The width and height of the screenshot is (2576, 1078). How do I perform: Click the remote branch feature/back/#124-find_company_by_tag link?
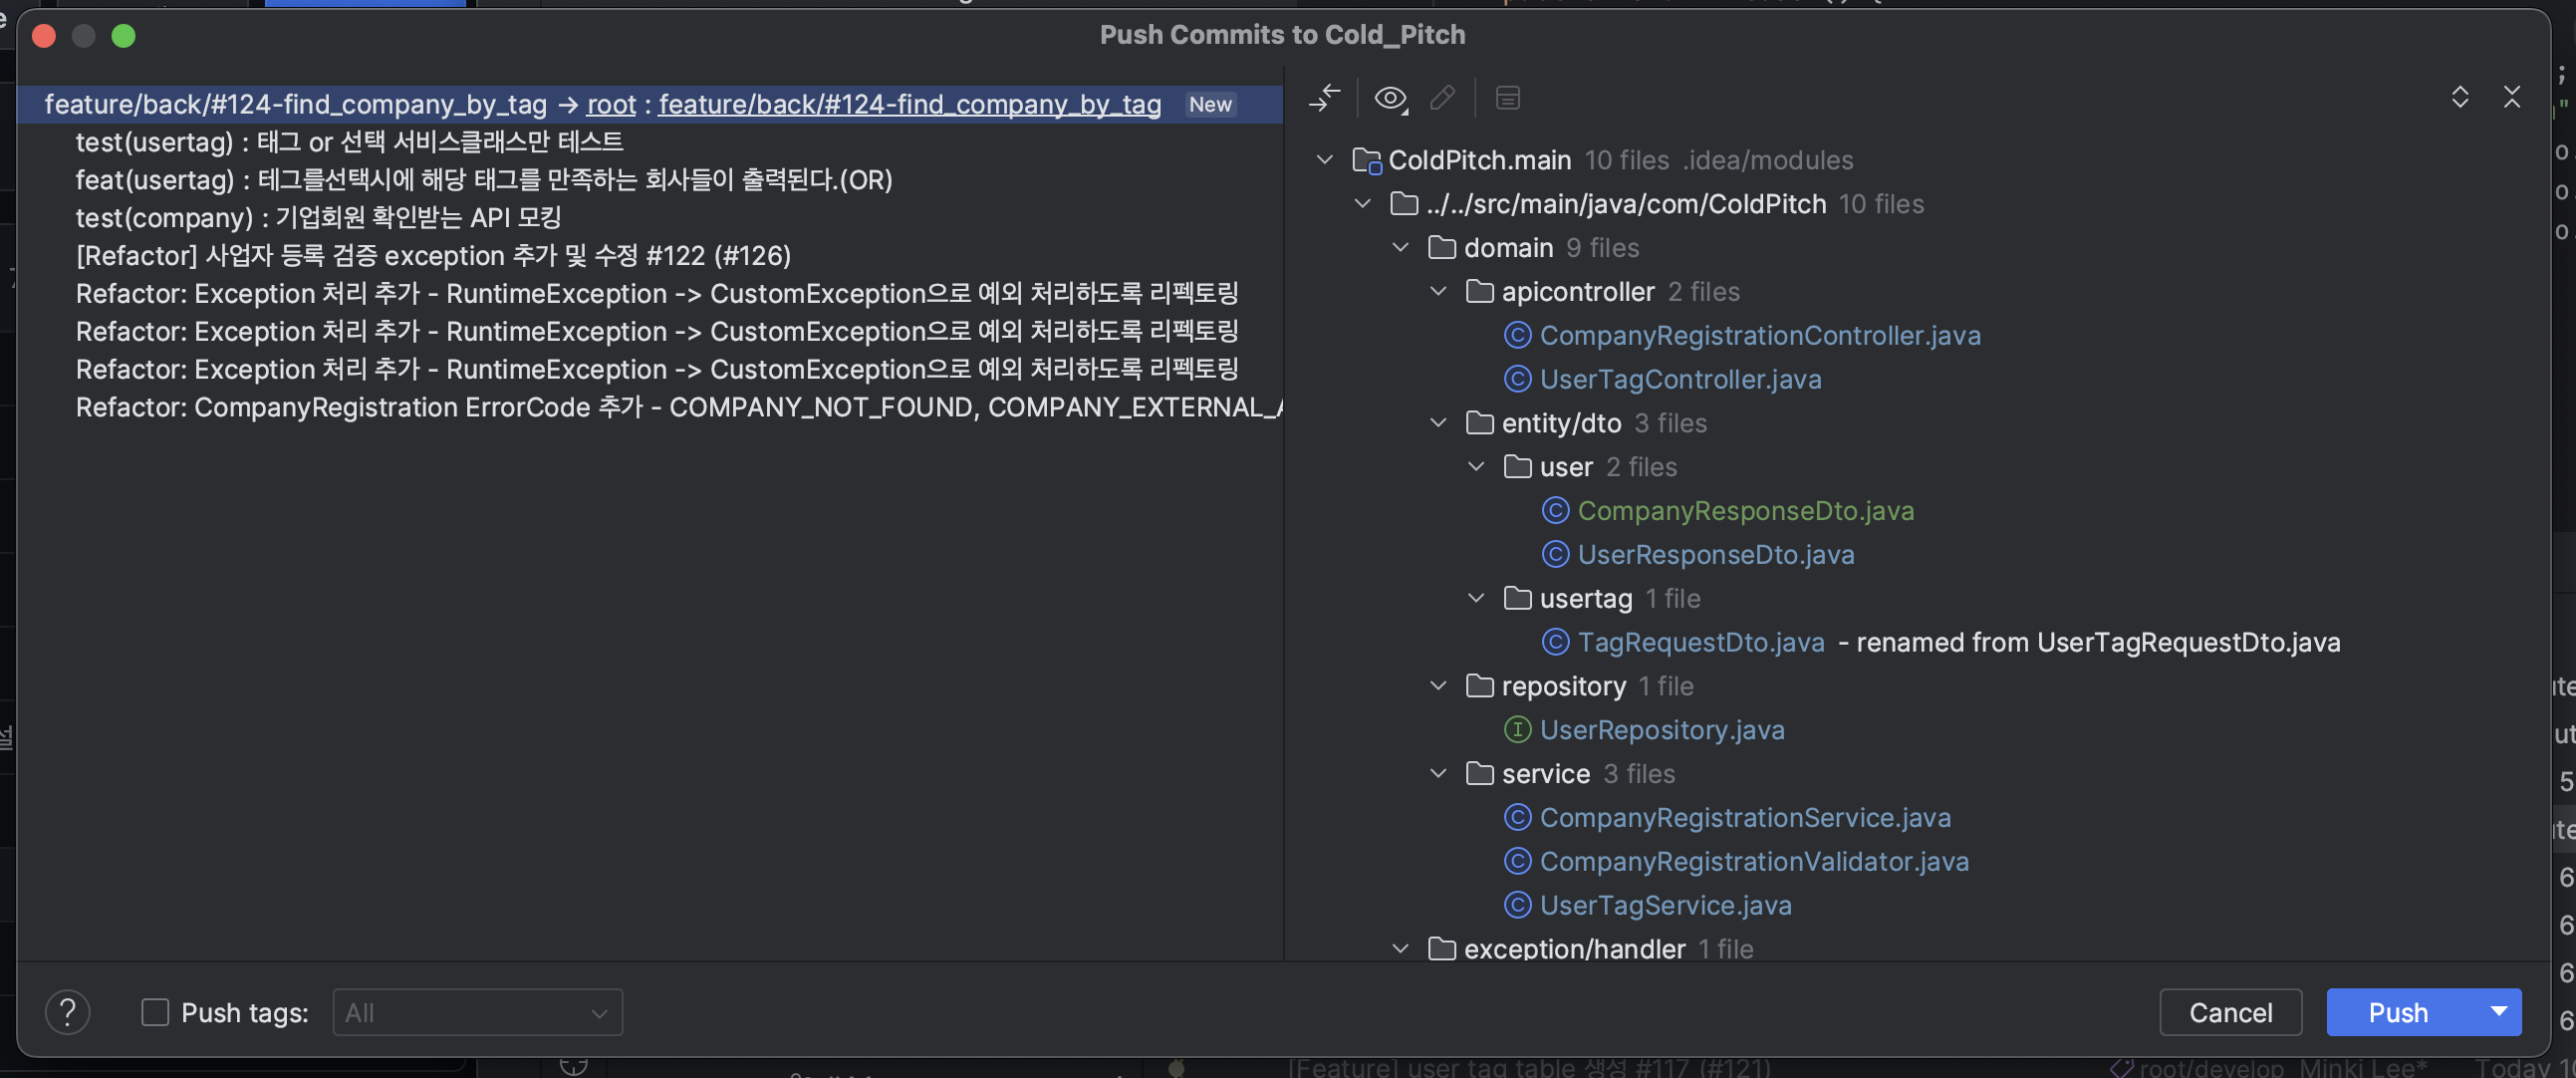pos(909,104)
